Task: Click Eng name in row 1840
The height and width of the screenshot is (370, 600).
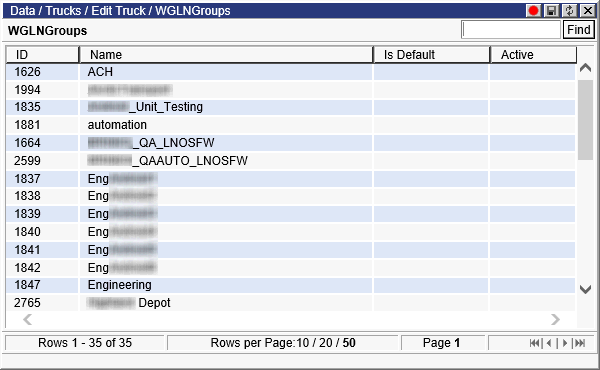Action: 122,232
